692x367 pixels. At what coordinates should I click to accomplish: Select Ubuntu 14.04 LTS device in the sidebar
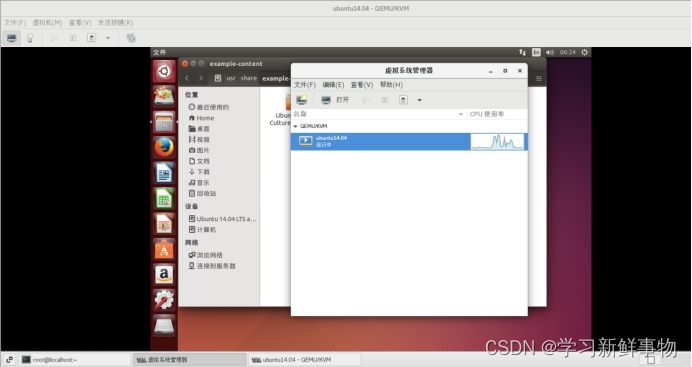[x=222, y=219]
